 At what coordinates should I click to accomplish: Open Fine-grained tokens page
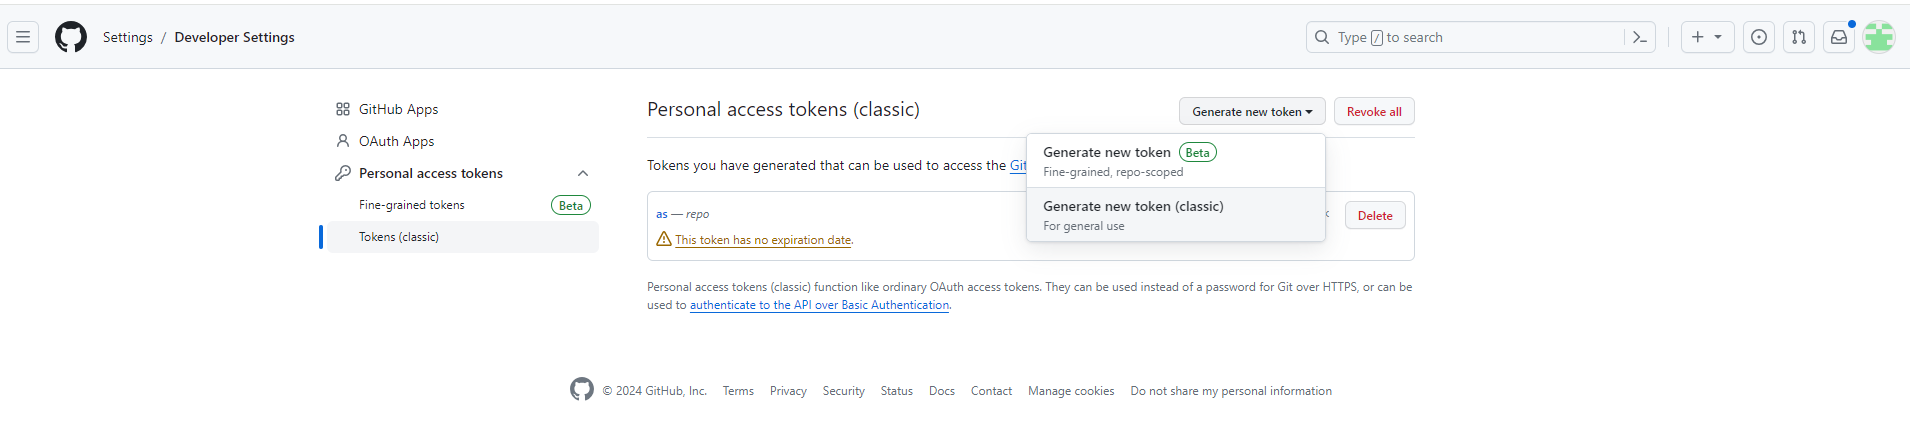point(412,205)
